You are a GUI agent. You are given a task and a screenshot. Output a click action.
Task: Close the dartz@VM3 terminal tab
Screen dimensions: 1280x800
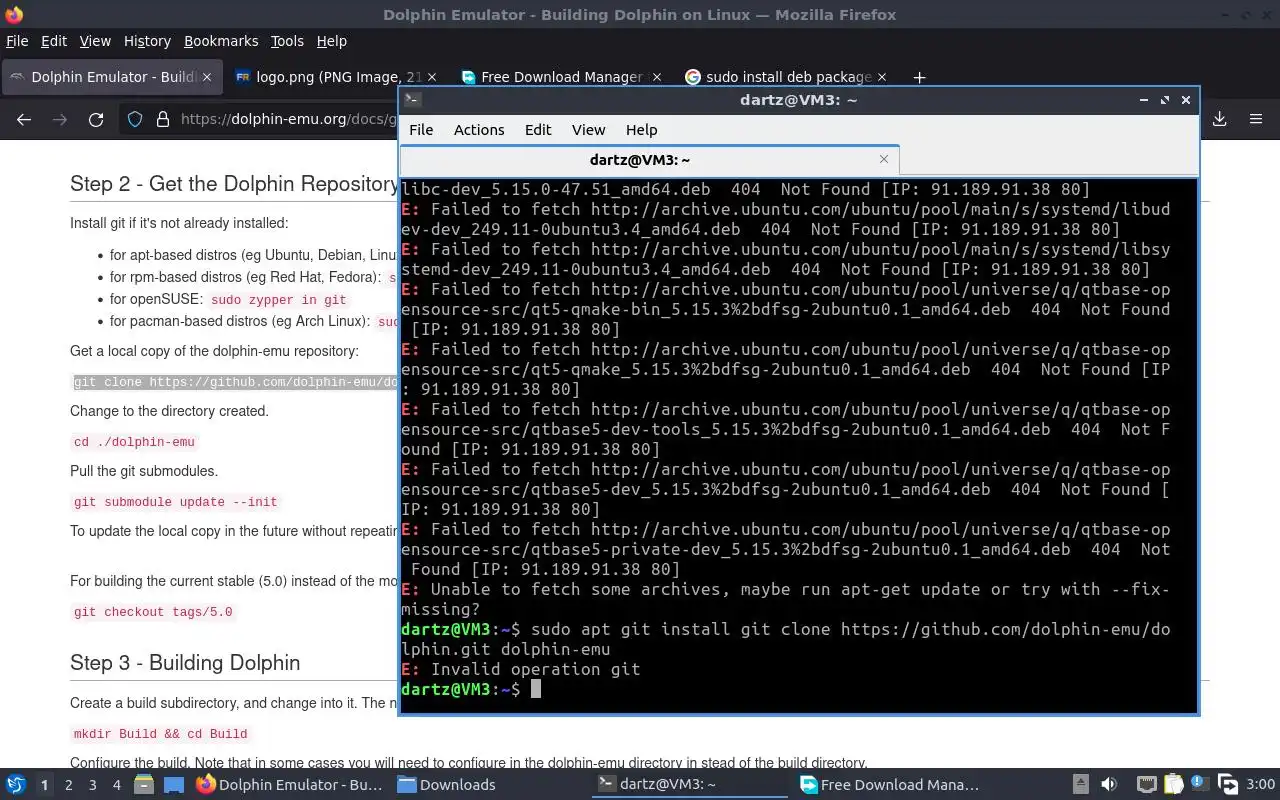click(x=884, y=159)
